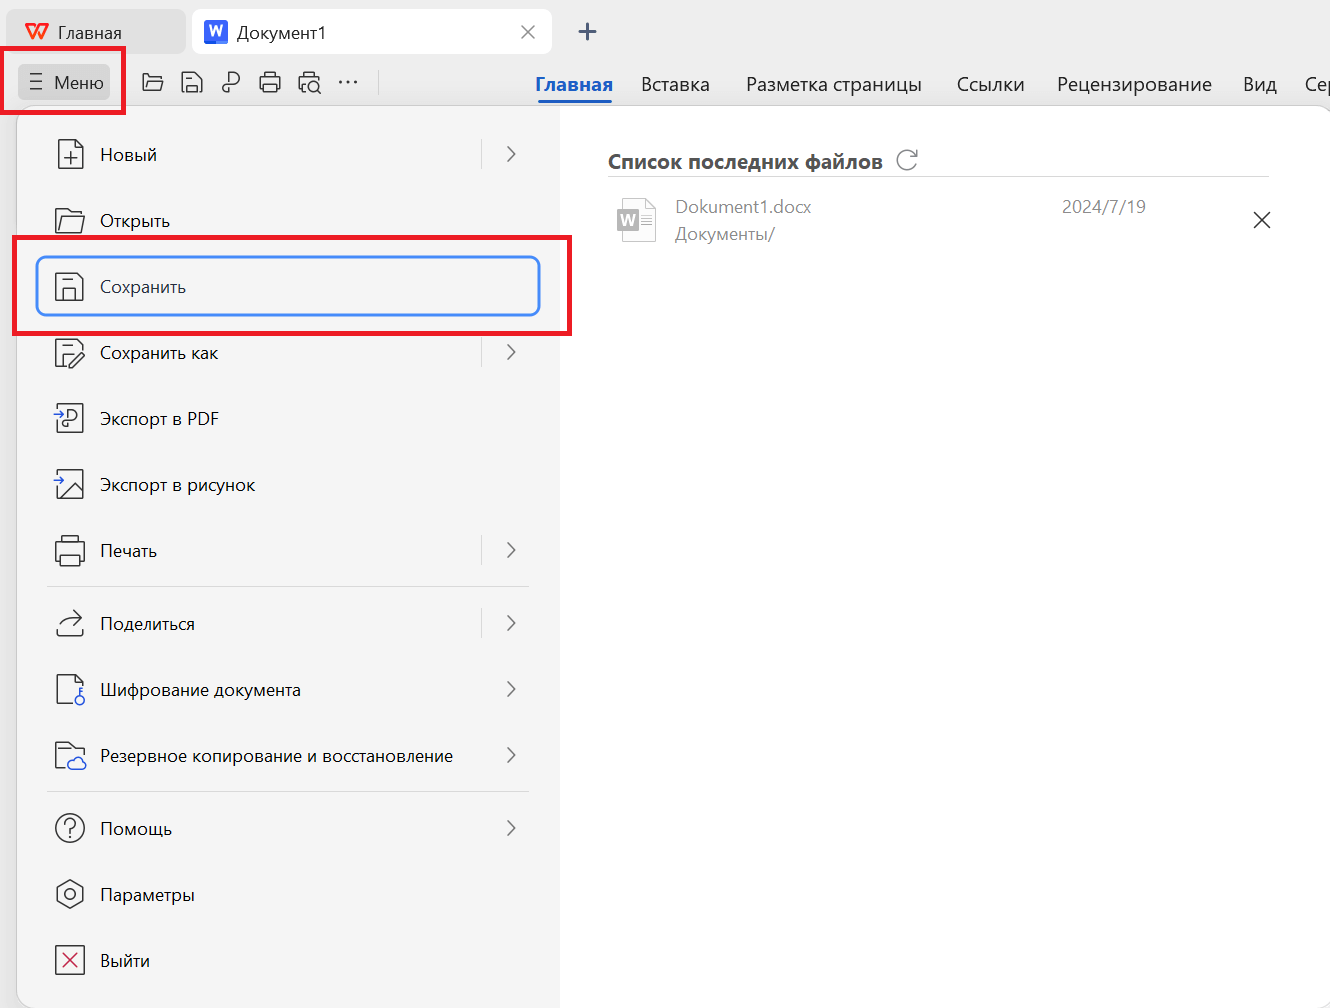Click the Word document icon beside Dokument1.docx

636,219
